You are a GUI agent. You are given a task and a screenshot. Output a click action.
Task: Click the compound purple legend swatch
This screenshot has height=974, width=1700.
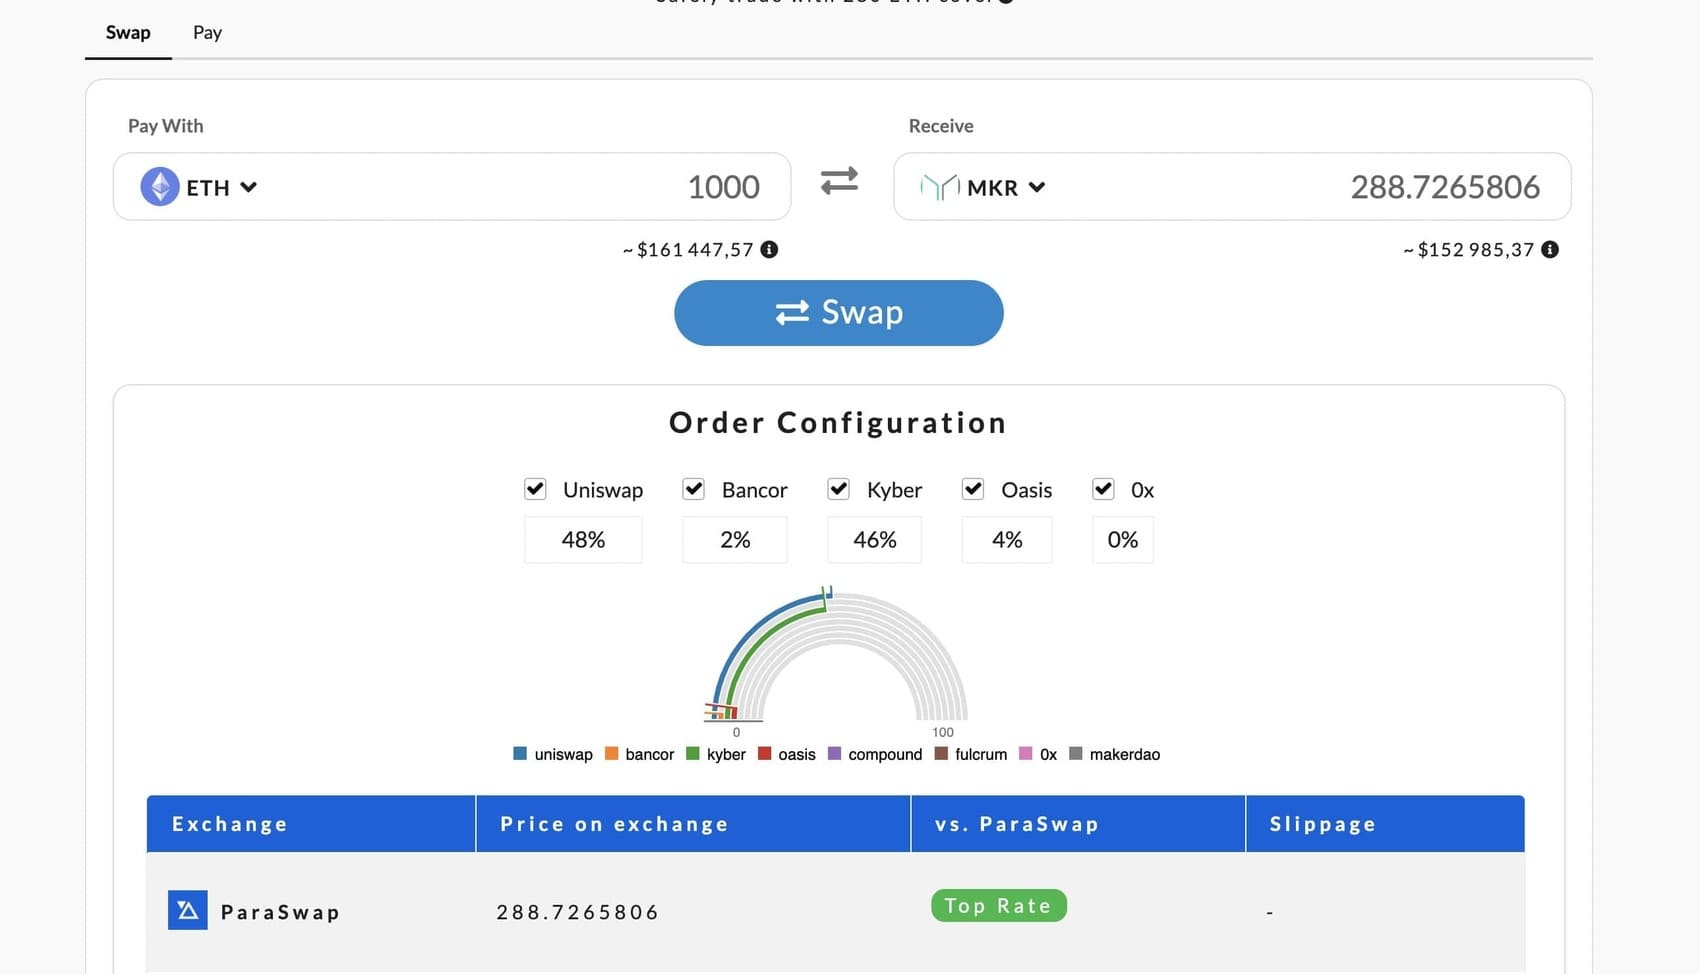pyautogui.click(x=834, y=754)
